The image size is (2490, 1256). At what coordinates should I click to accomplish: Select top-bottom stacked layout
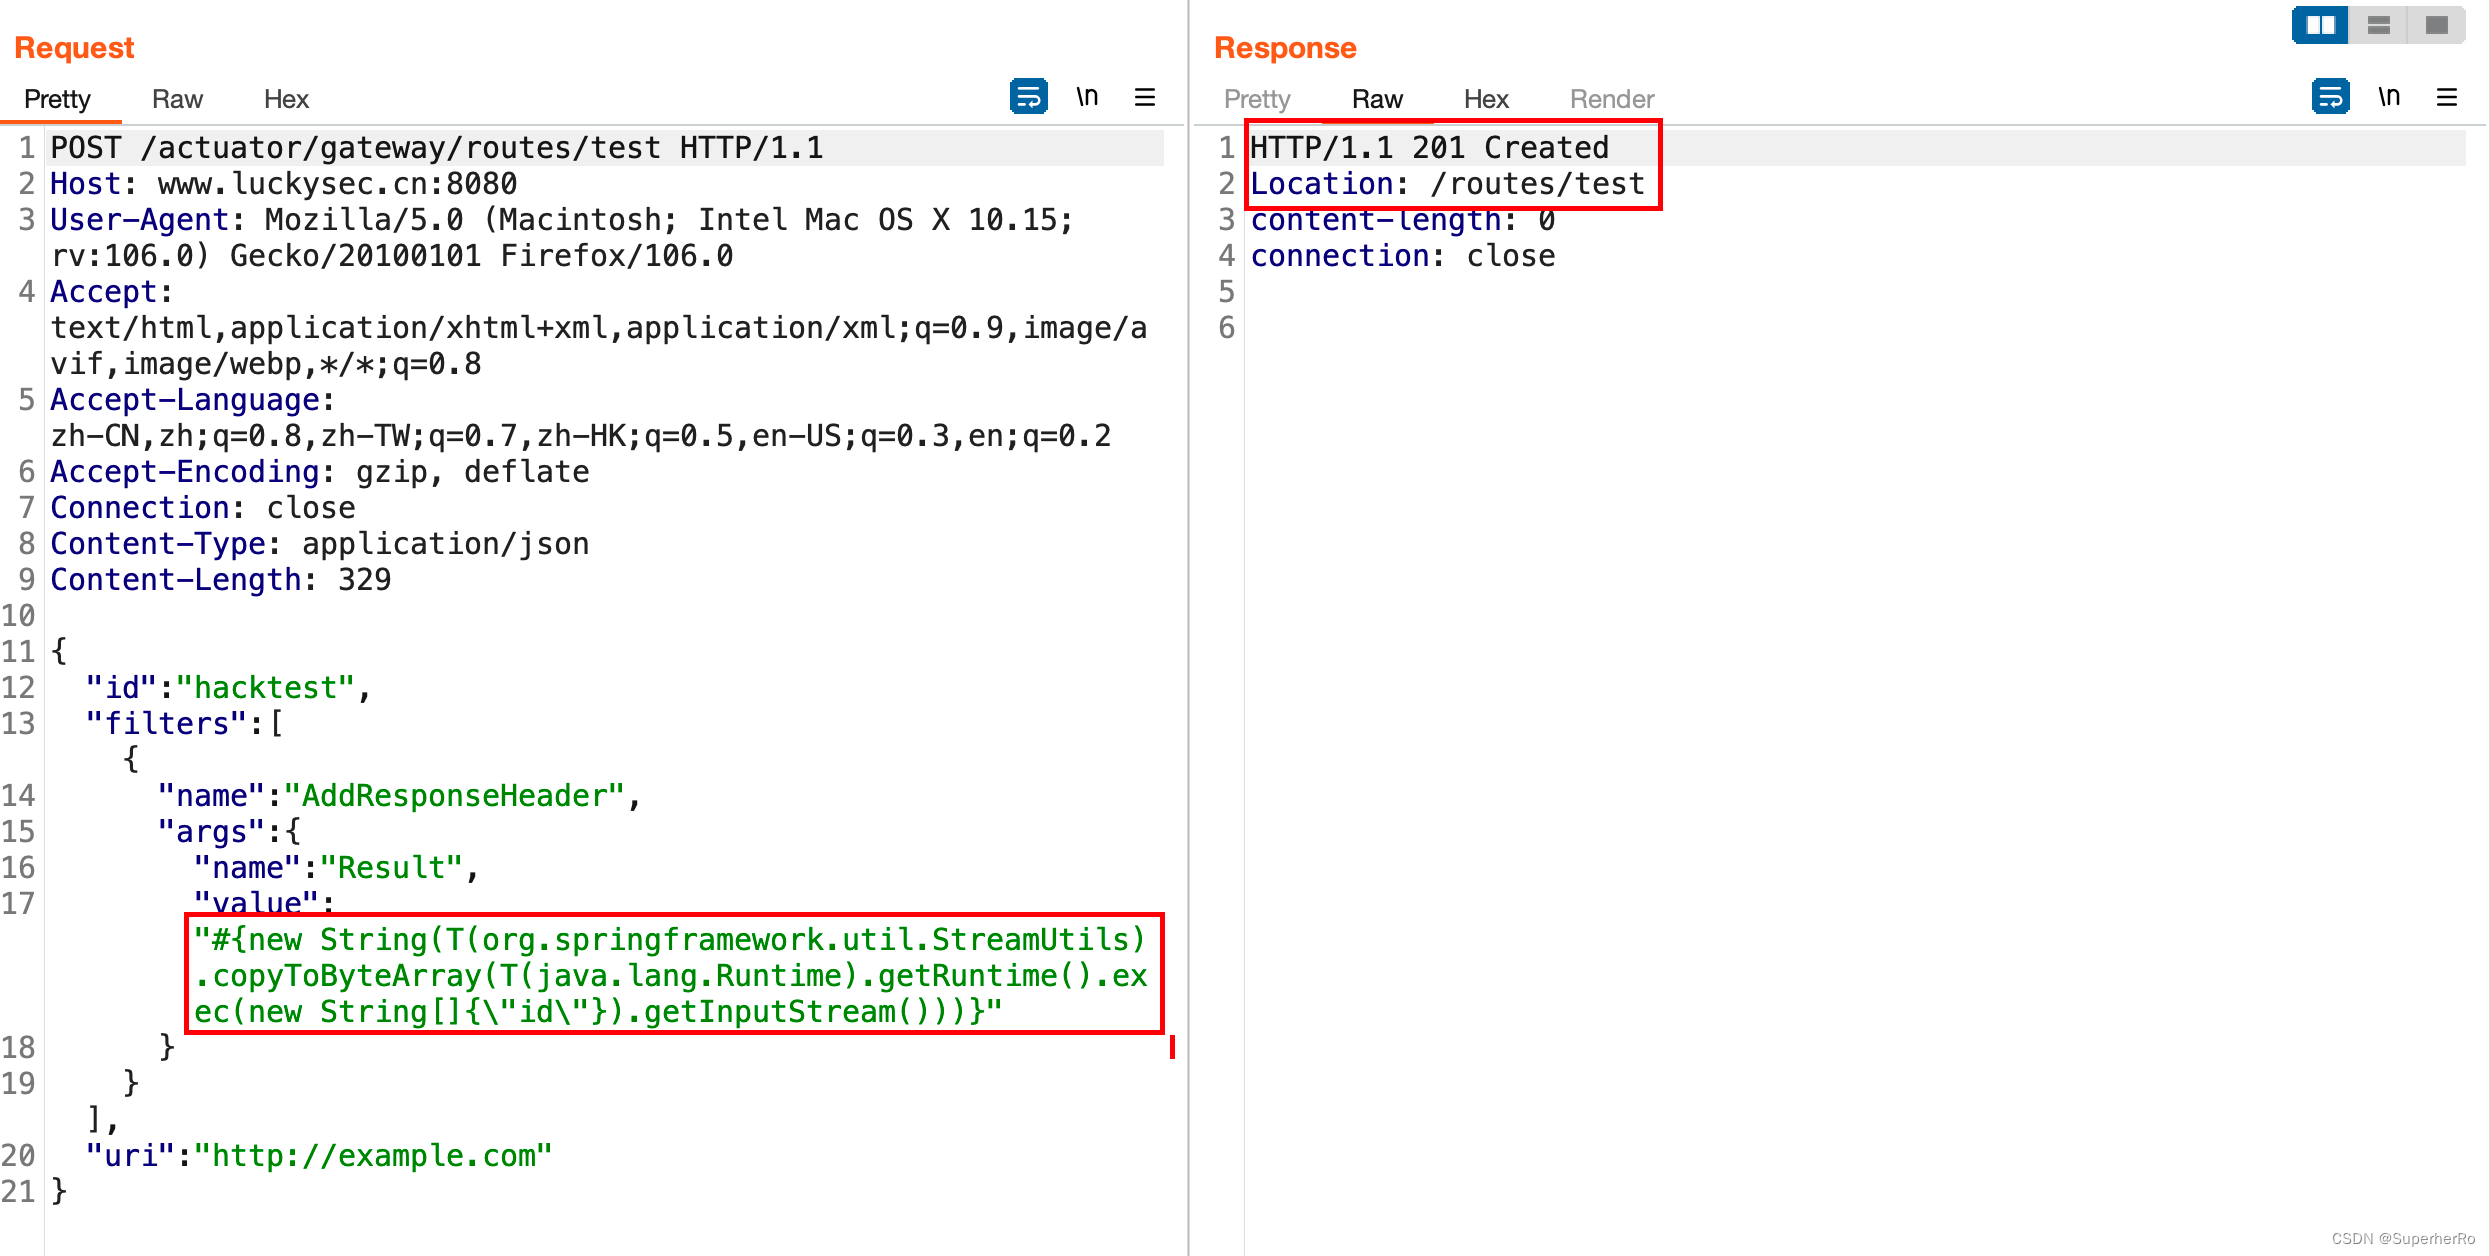2378,25
